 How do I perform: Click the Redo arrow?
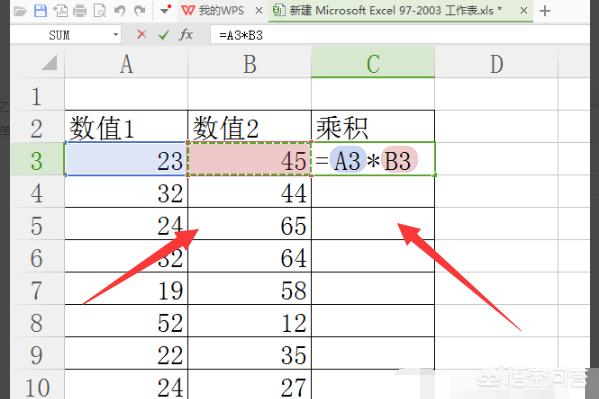click(139, 11)
